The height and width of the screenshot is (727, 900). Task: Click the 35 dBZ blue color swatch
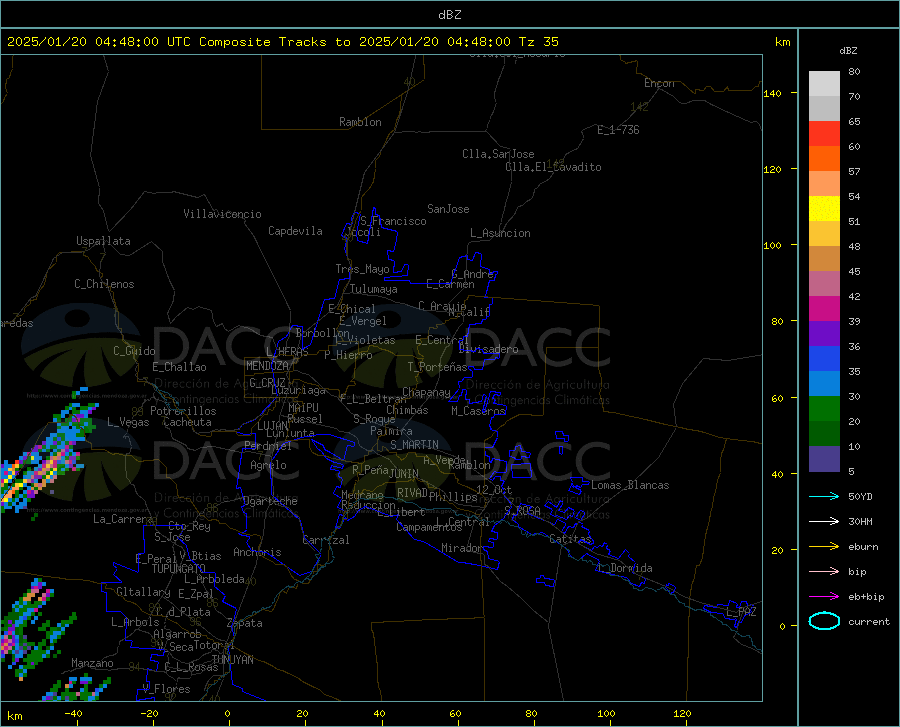[824, 359]
